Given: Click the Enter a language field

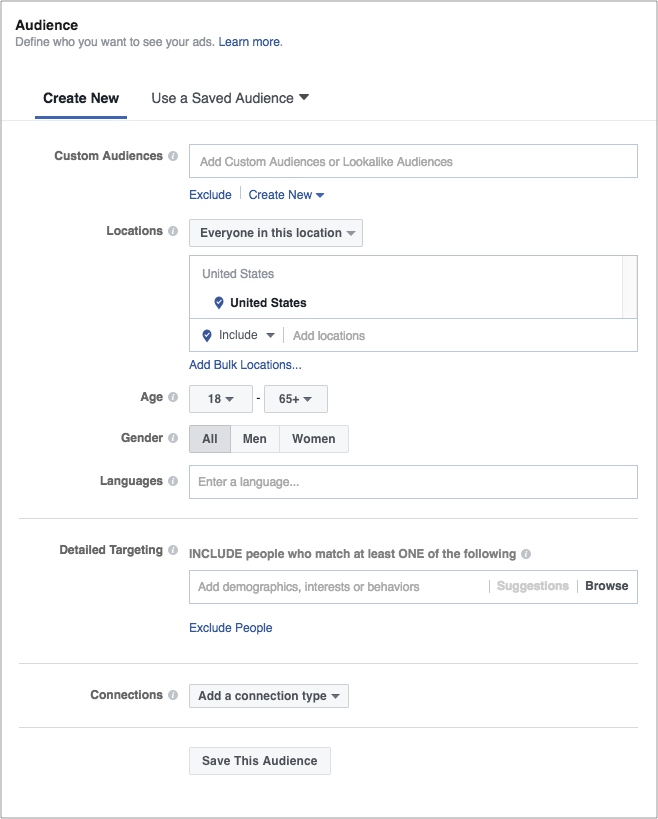Looking at the screenshot, I should [x=413, y=482].
